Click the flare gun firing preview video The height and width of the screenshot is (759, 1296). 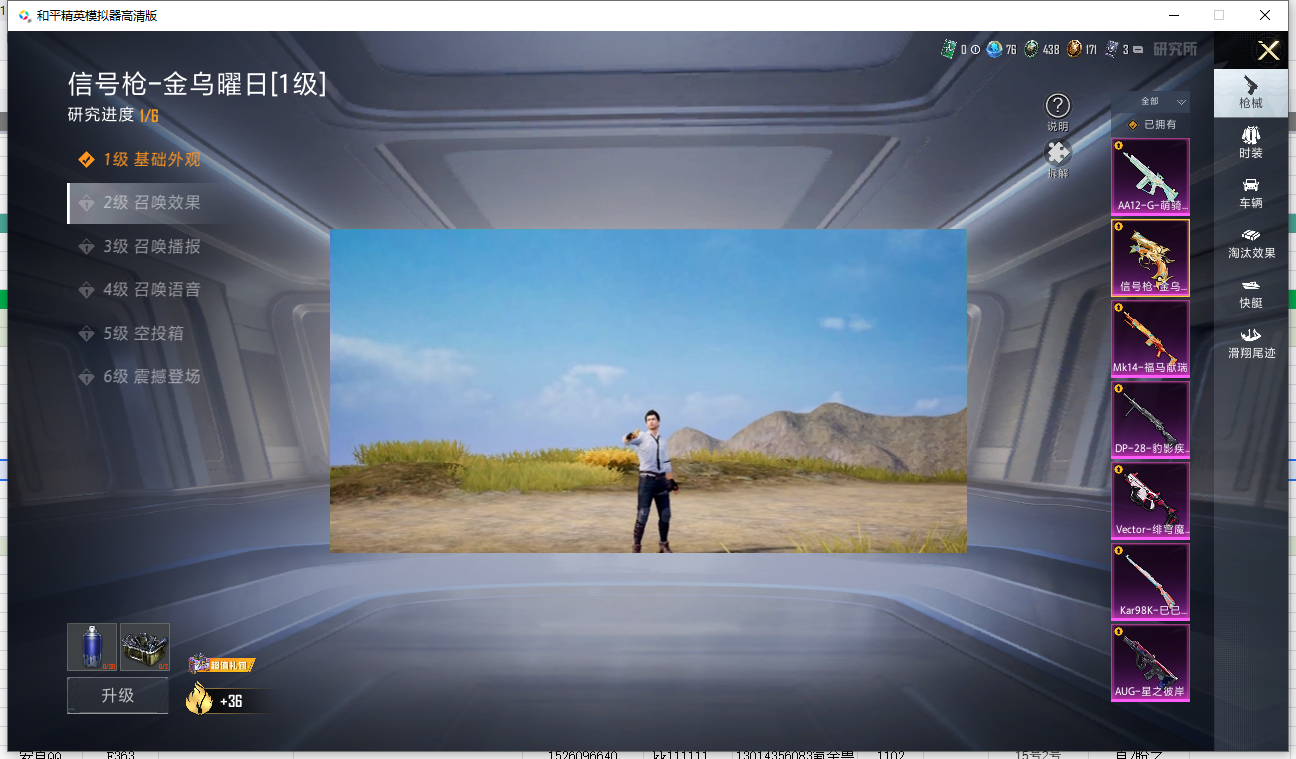(648, 391)
